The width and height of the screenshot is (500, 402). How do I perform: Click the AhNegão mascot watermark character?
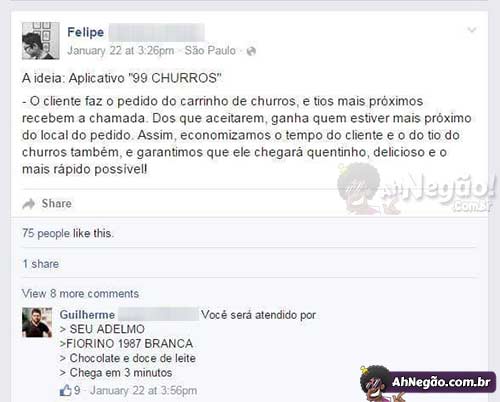(359, 188)
